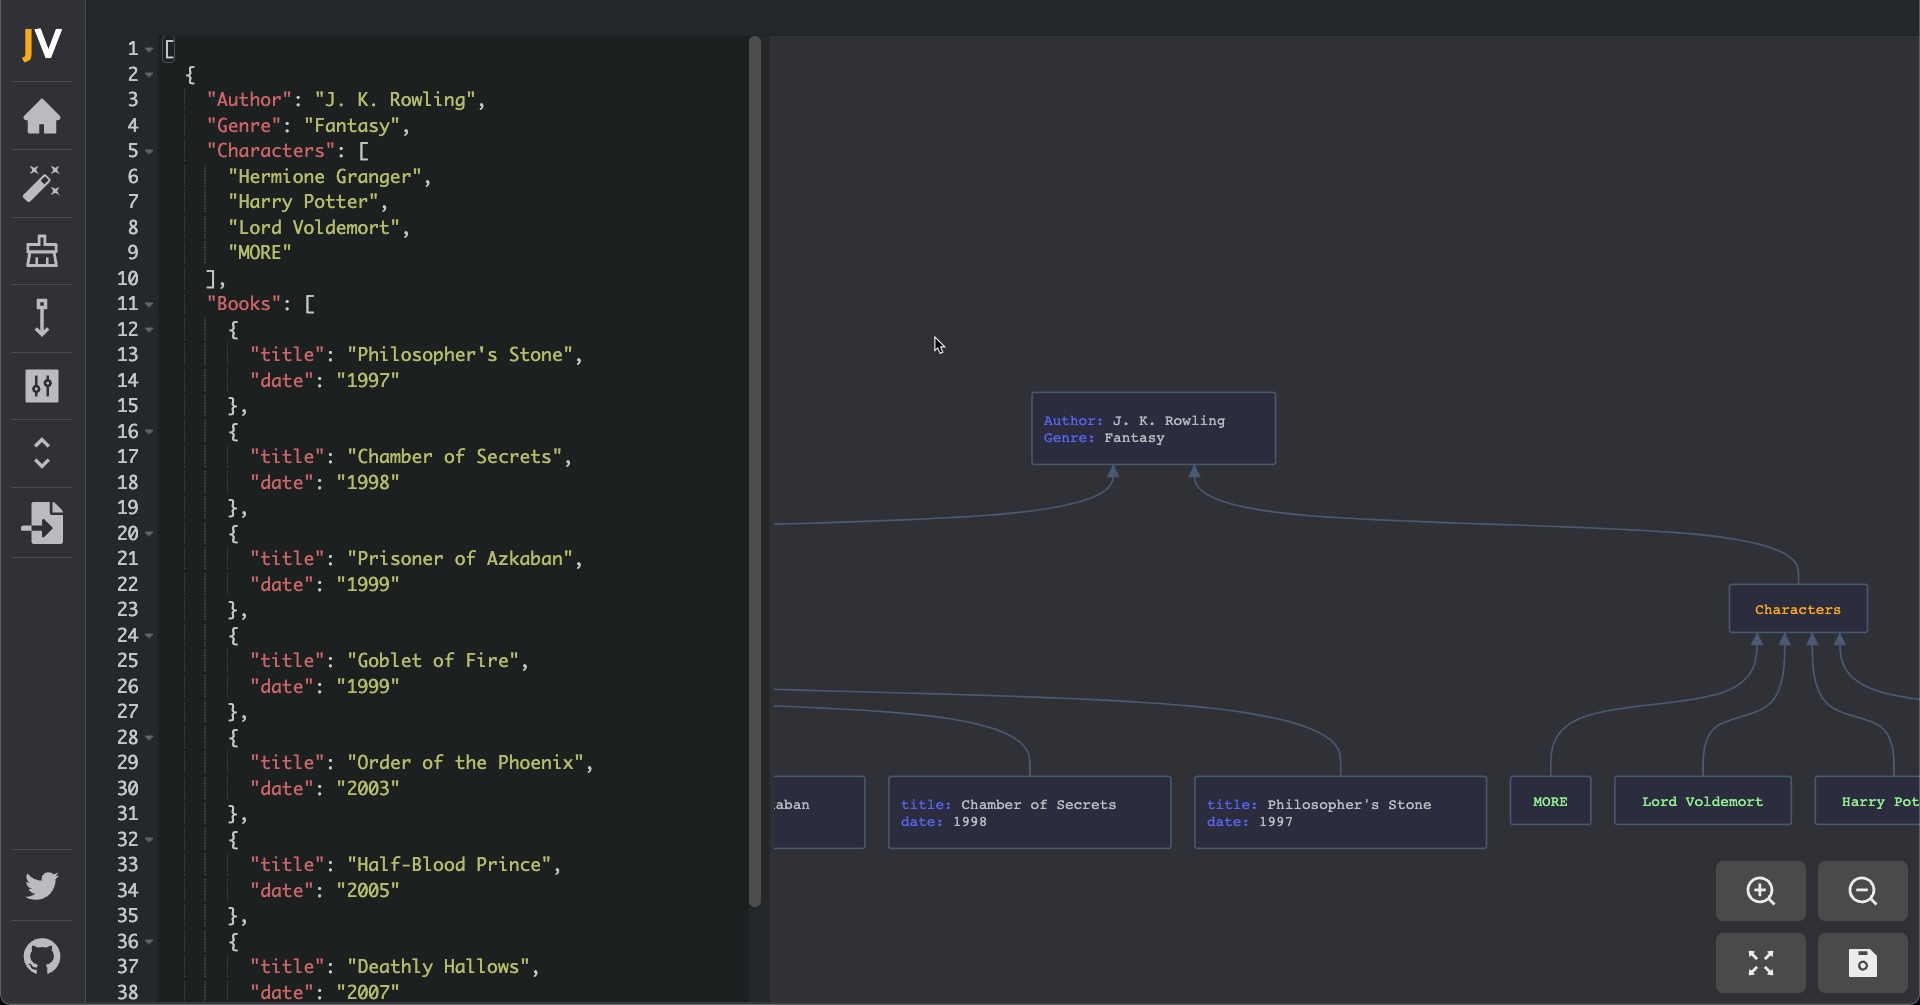The width and height of the screenshot is (1920, 1005).
Task: Click "Prisoner of Azkaban" in the editor
Action: [x=460, y=559]
